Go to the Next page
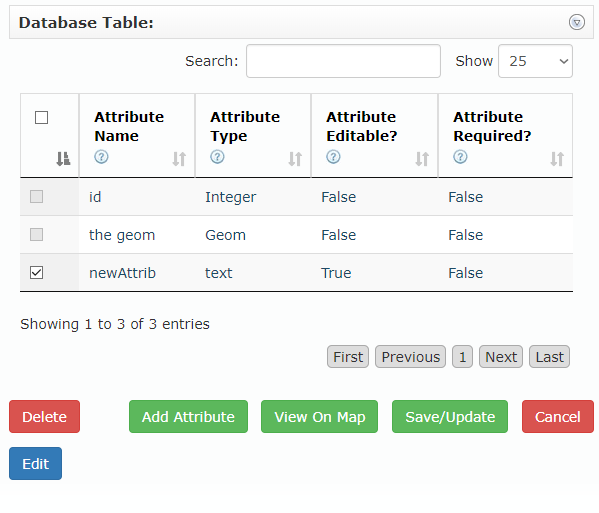The width and height of the screenshot is (599, 513). (x=501, y=357)
